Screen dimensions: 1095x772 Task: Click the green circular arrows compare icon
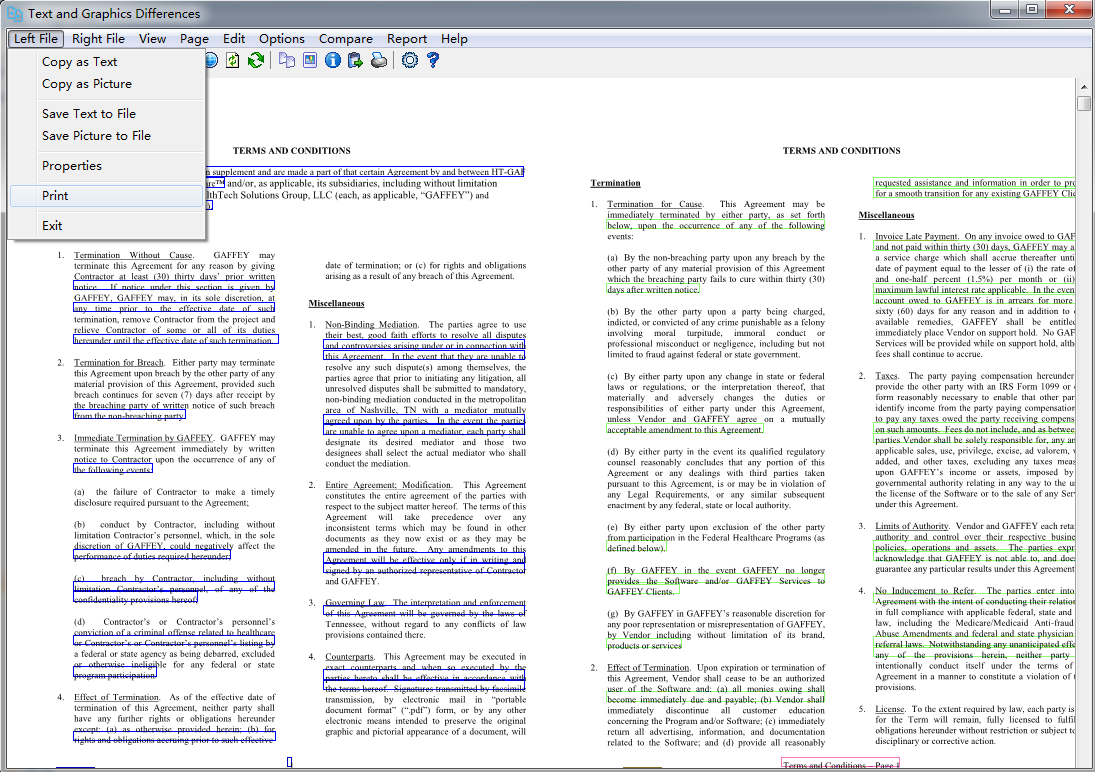[x=256, y=61]
